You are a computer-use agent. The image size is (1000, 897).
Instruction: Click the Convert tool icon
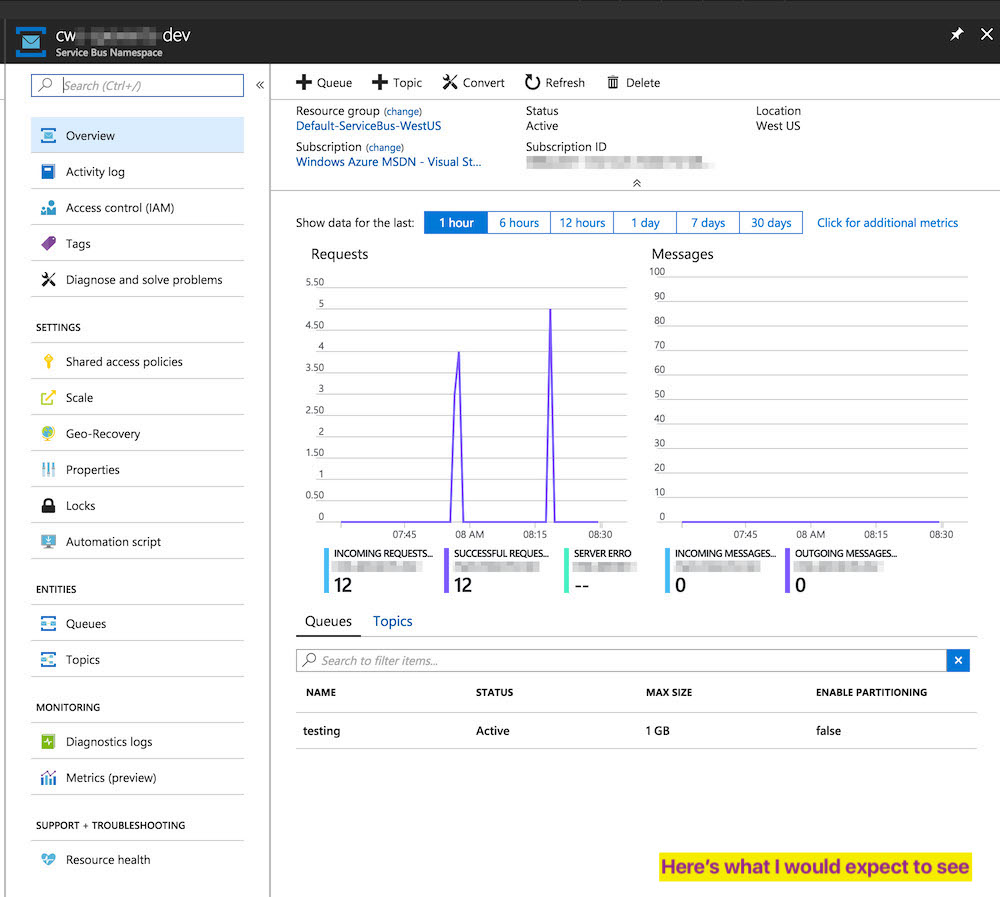[450, 82]
